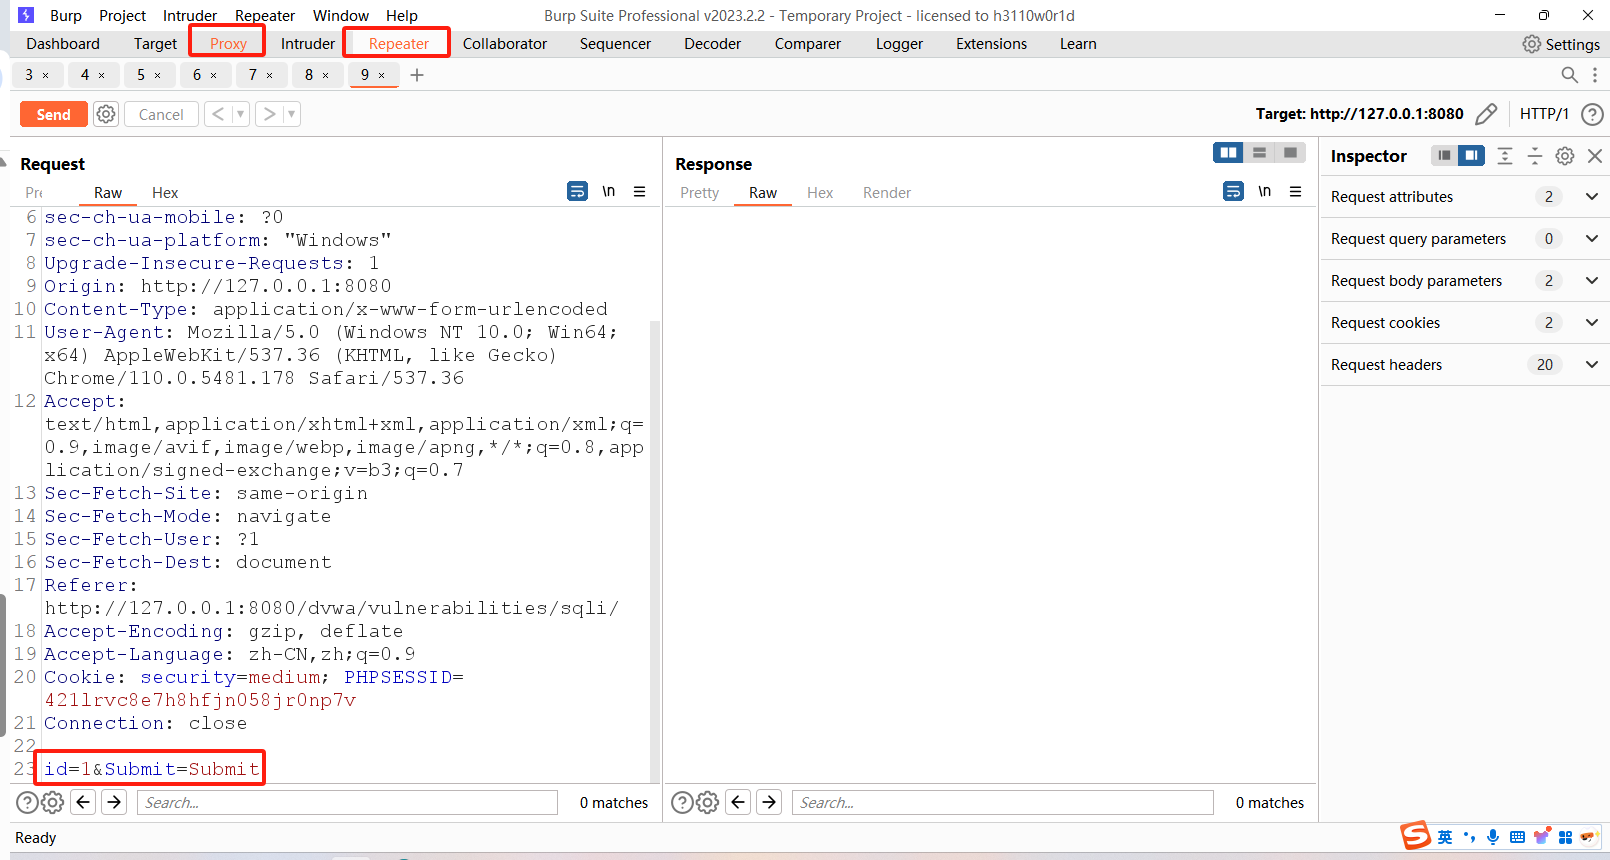Select combined tabbed request/response layout
Viewport: 1610px width, 860px height.
pyautogui.click(x=1290, y=152)
